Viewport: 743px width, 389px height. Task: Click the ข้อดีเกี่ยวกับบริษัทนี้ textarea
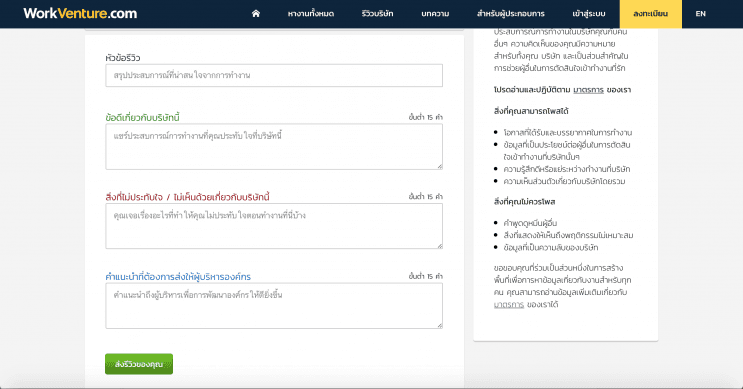click(274, 147)
